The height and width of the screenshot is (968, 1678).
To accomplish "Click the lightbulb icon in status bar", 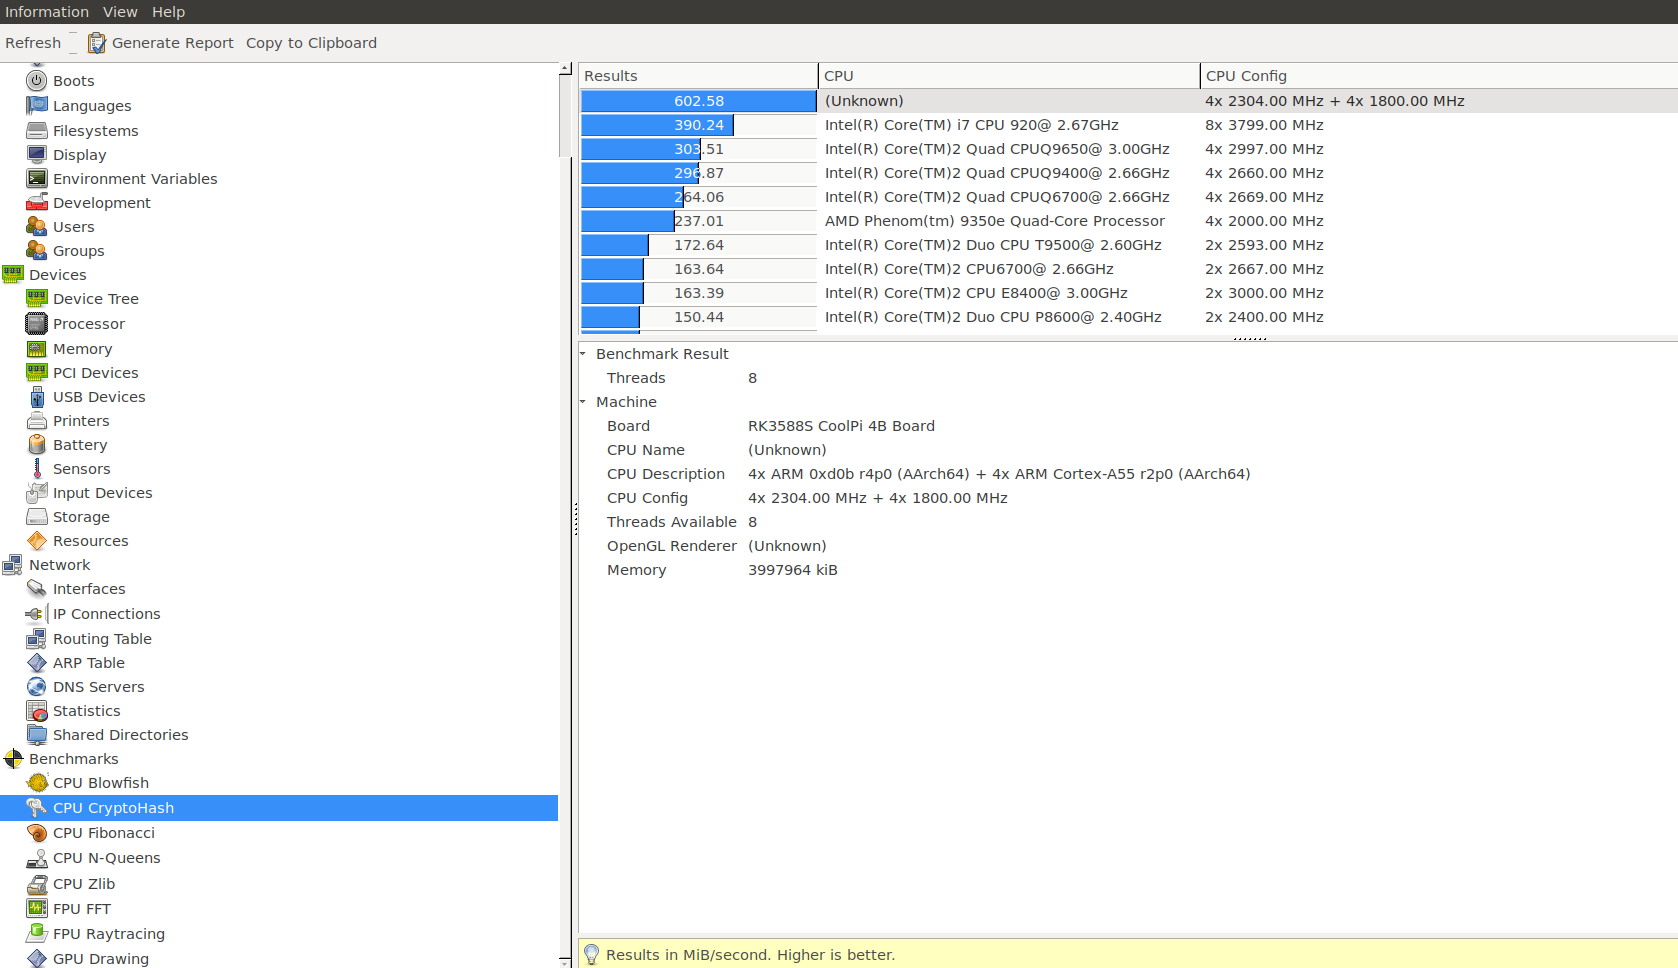I will (592, 955).
